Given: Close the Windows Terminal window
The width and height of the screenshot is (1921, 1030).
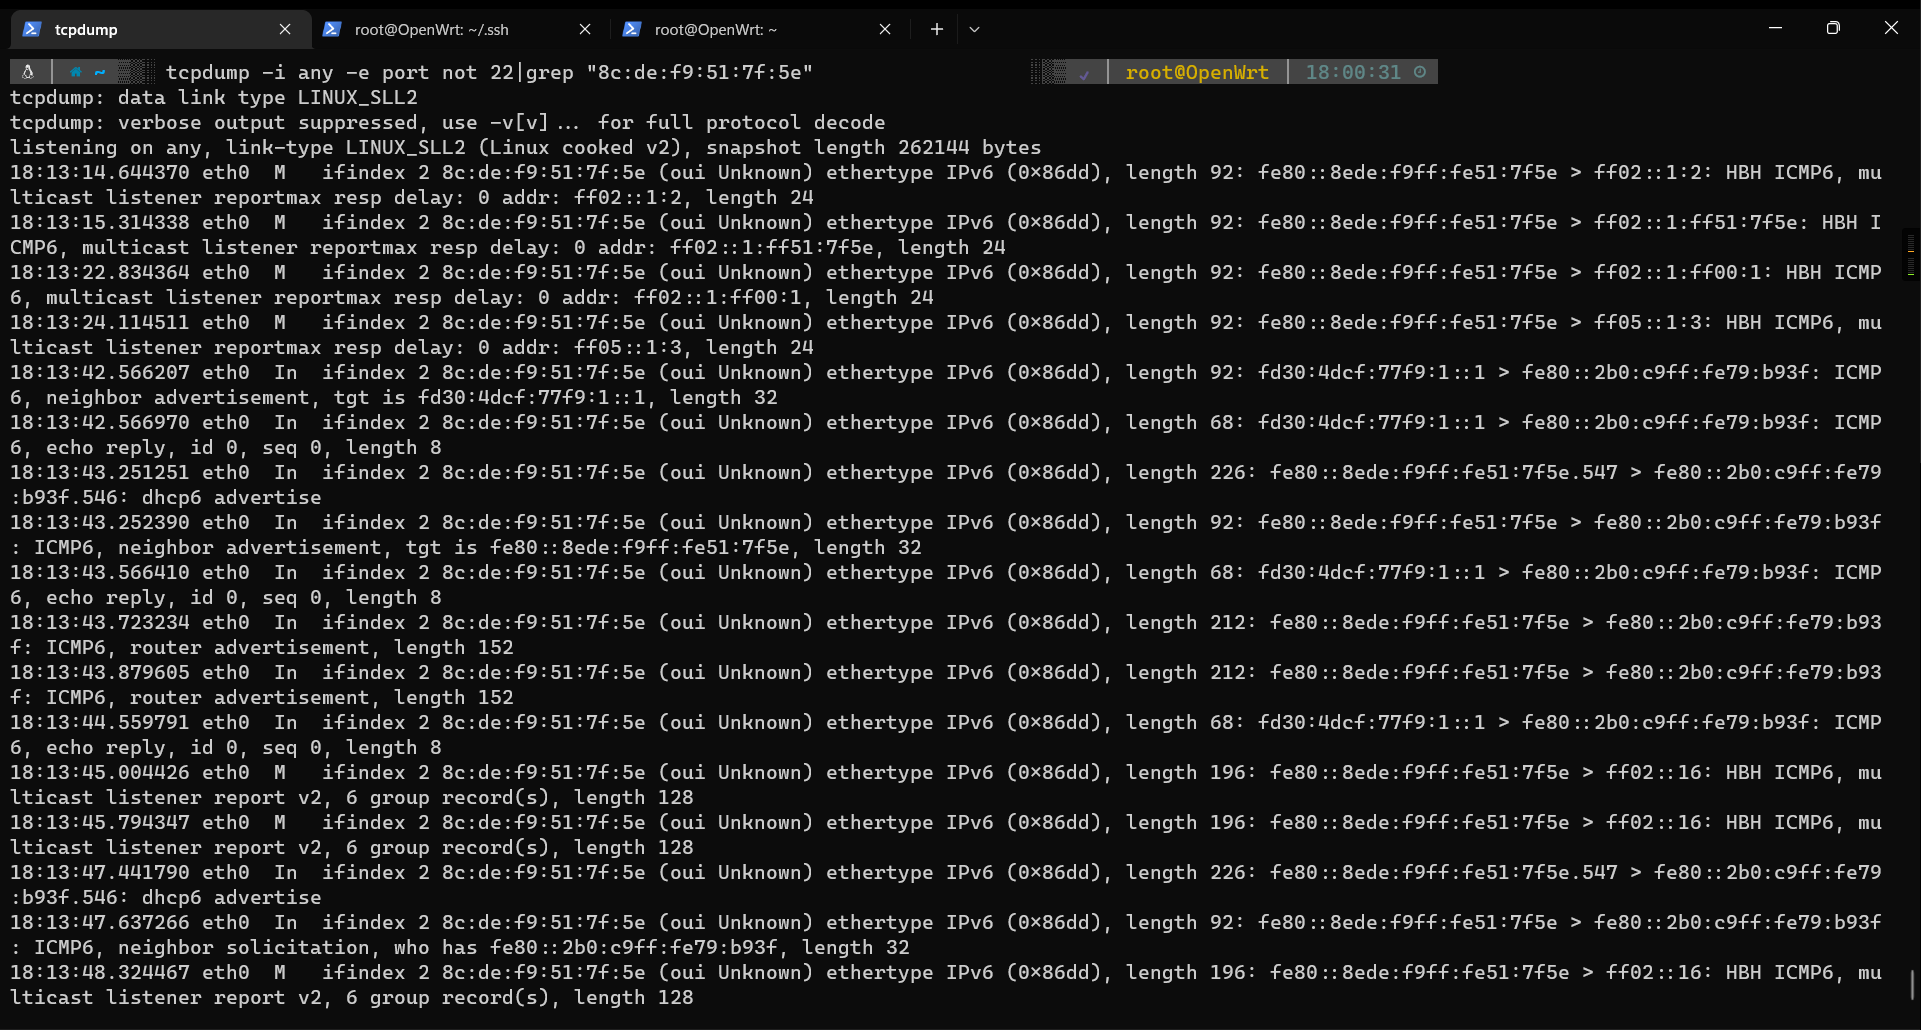Looking at the screenshot, I should pos(1891,28).
